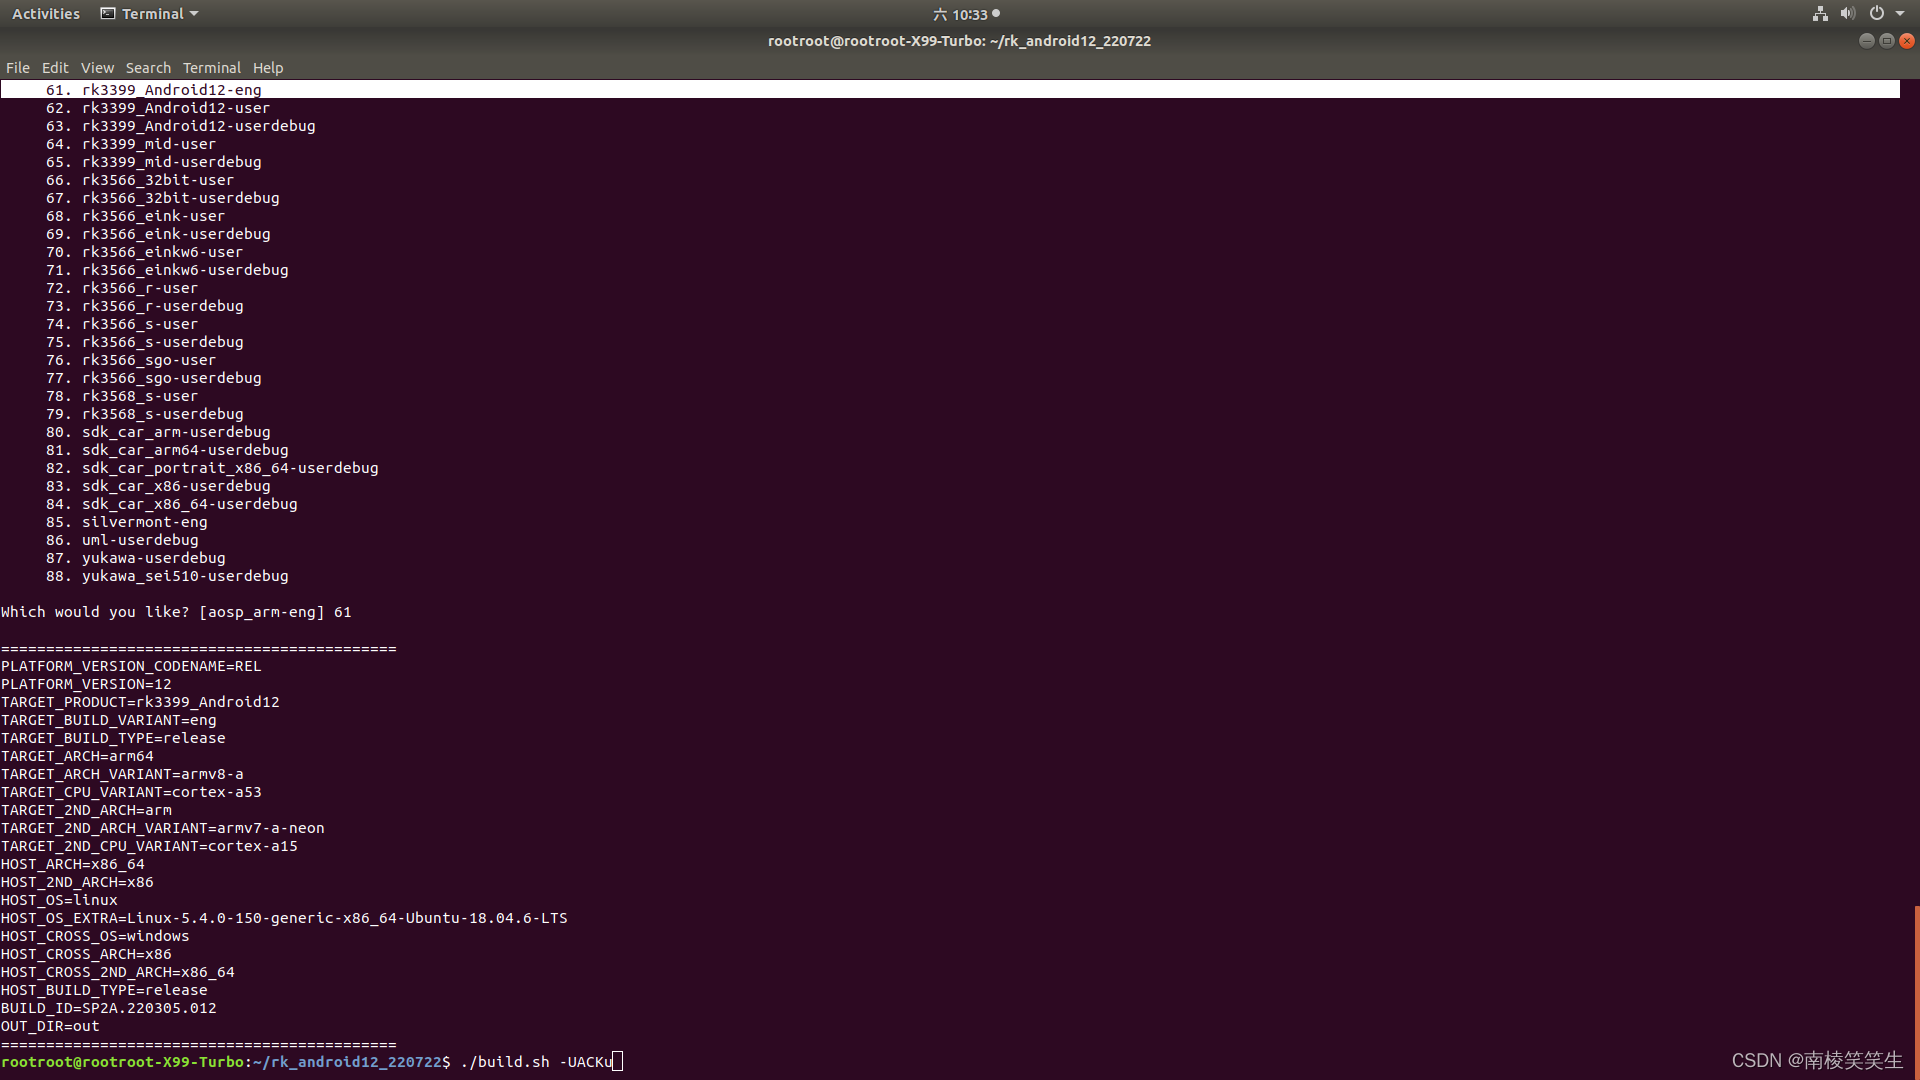This screenshot has height=1080, width=1920.
Task: Close the terminal window
Action: (x=1907, y=41)
